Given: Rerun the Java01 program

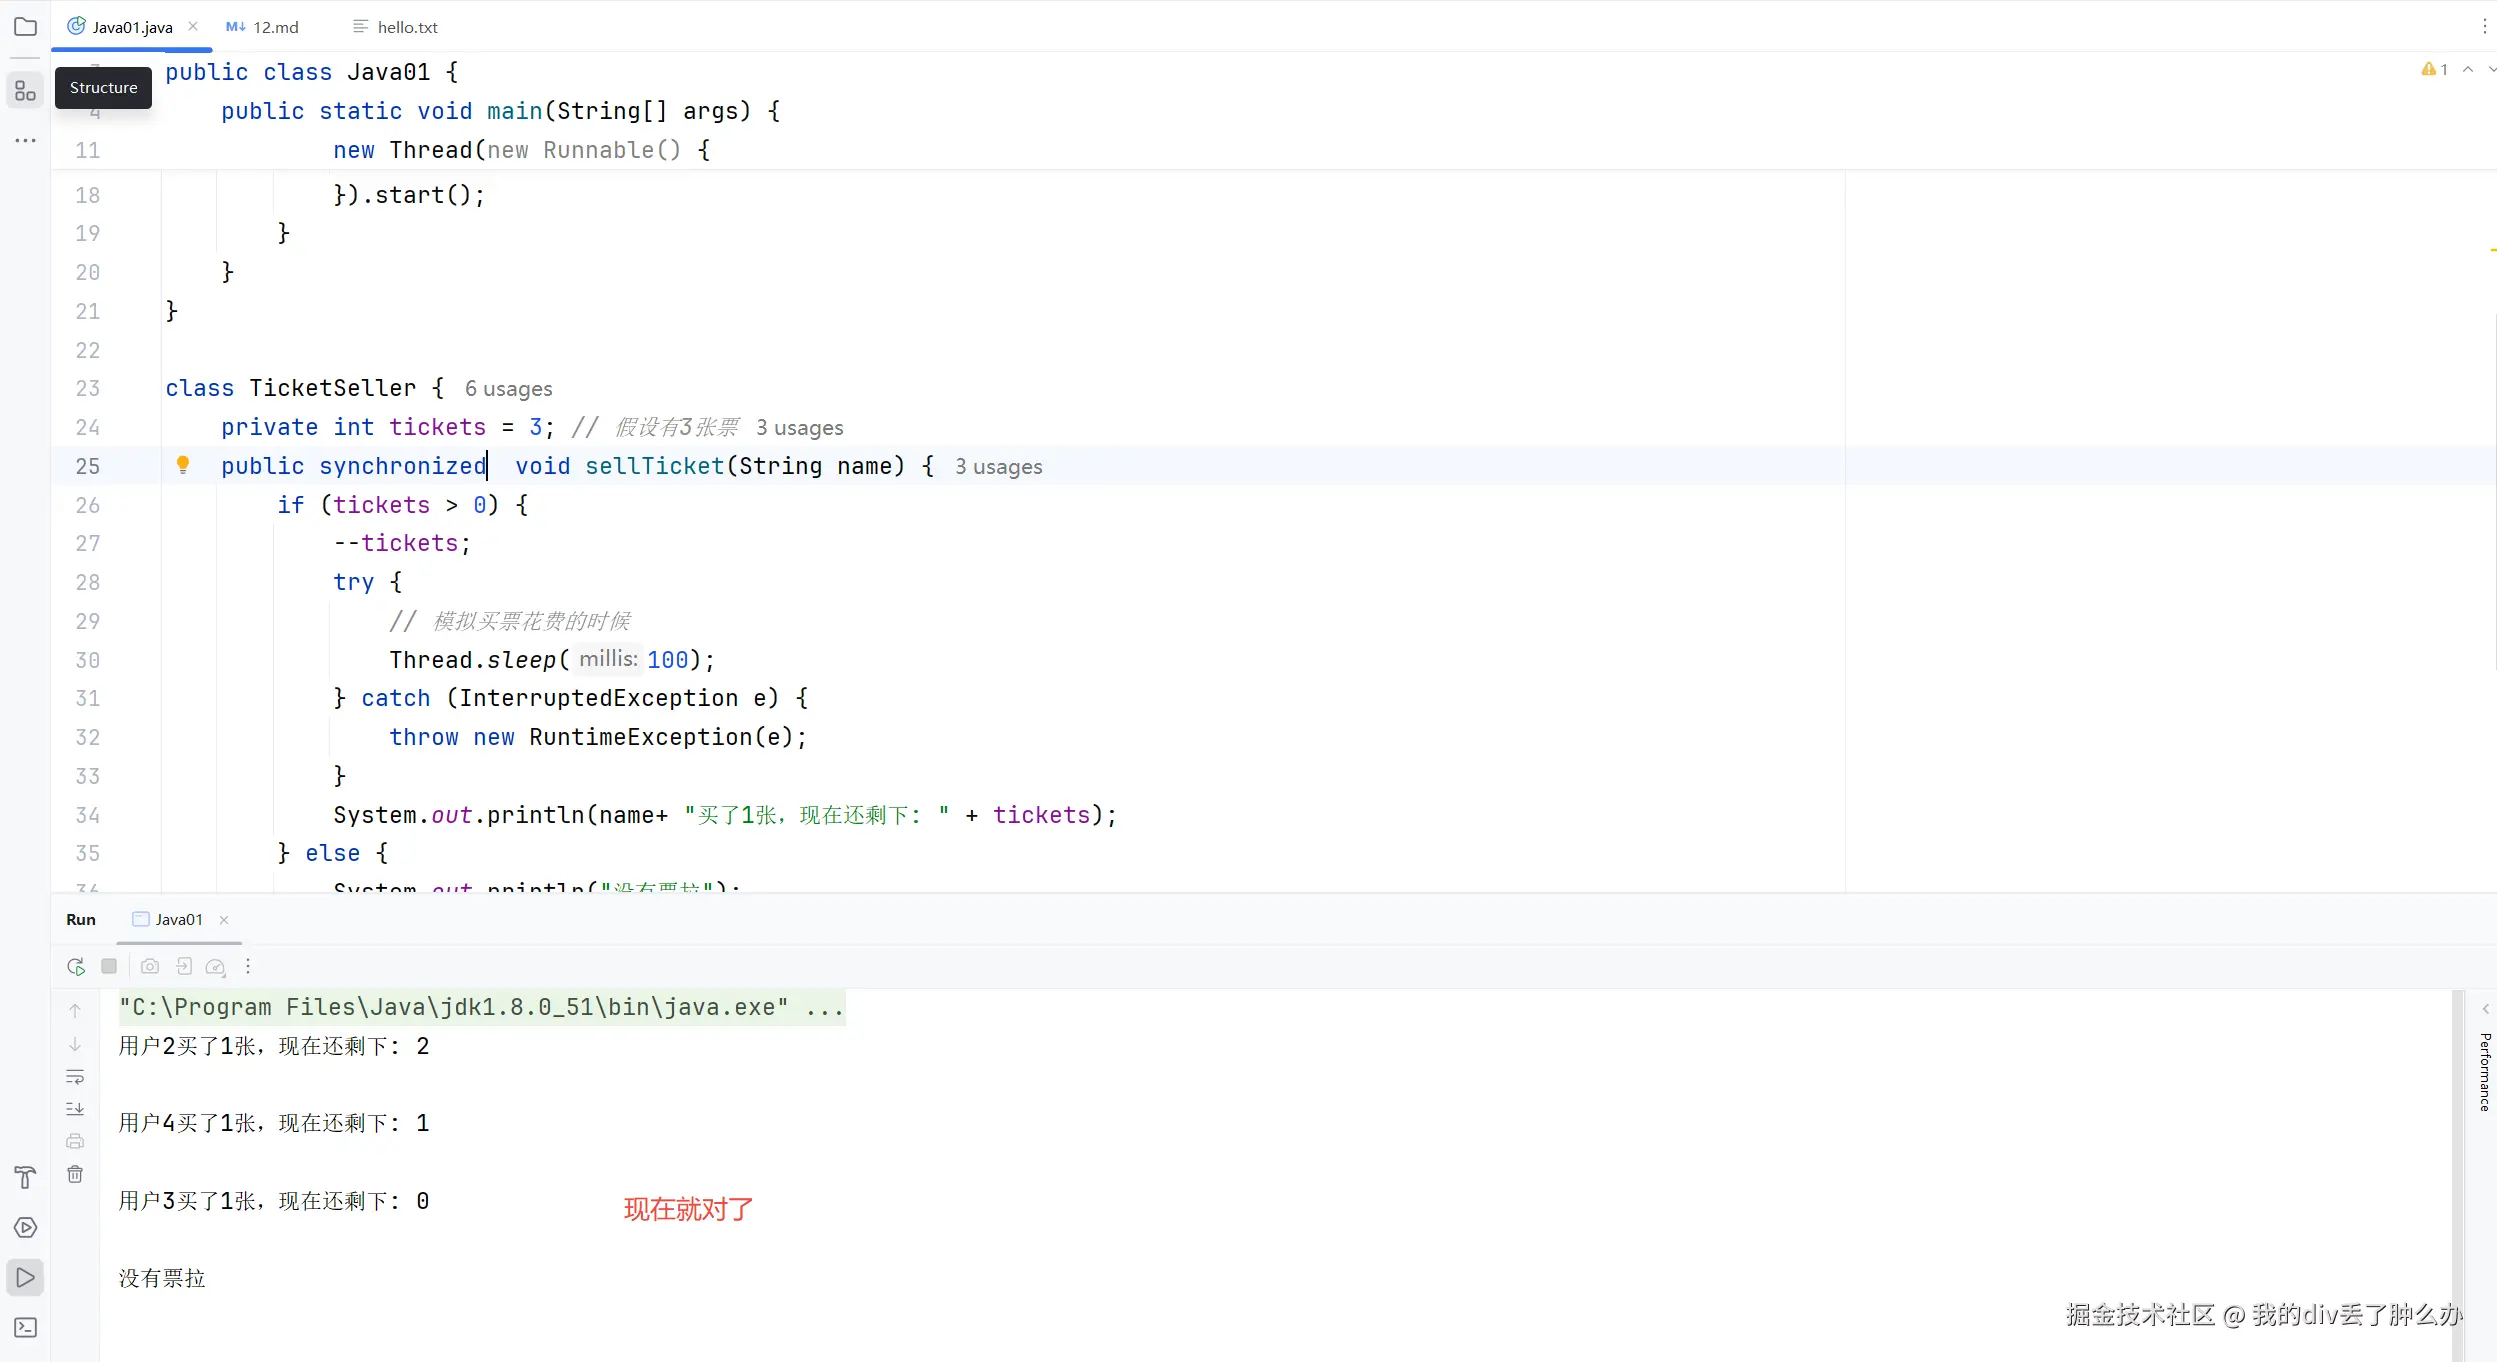Looking at the screenshot, I should click(76, 966).
